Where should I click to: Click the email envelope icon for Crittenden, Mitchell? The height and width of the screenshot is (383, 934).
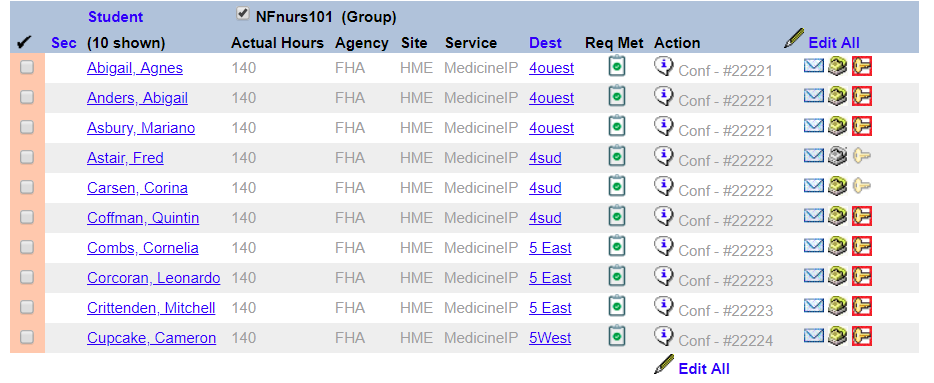click(813, 306)
